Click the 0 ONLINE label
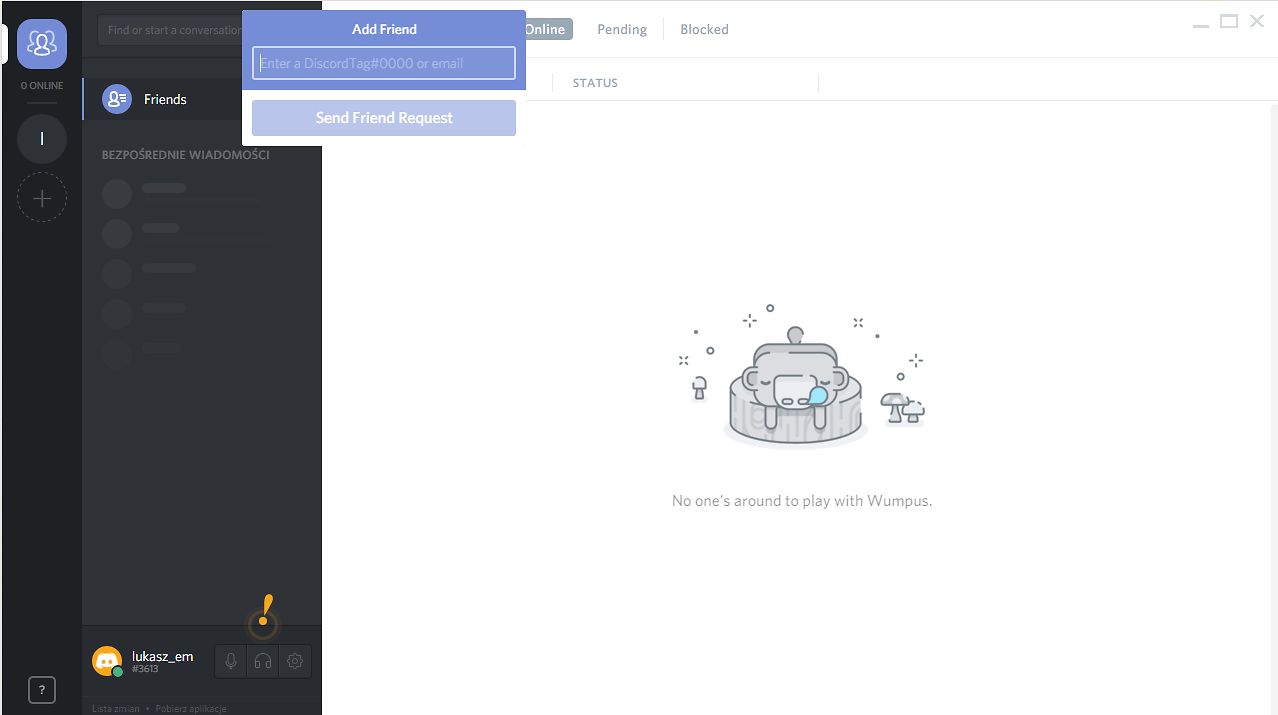The height and width of the screenshot is (715, 1278). pos(42,86)
